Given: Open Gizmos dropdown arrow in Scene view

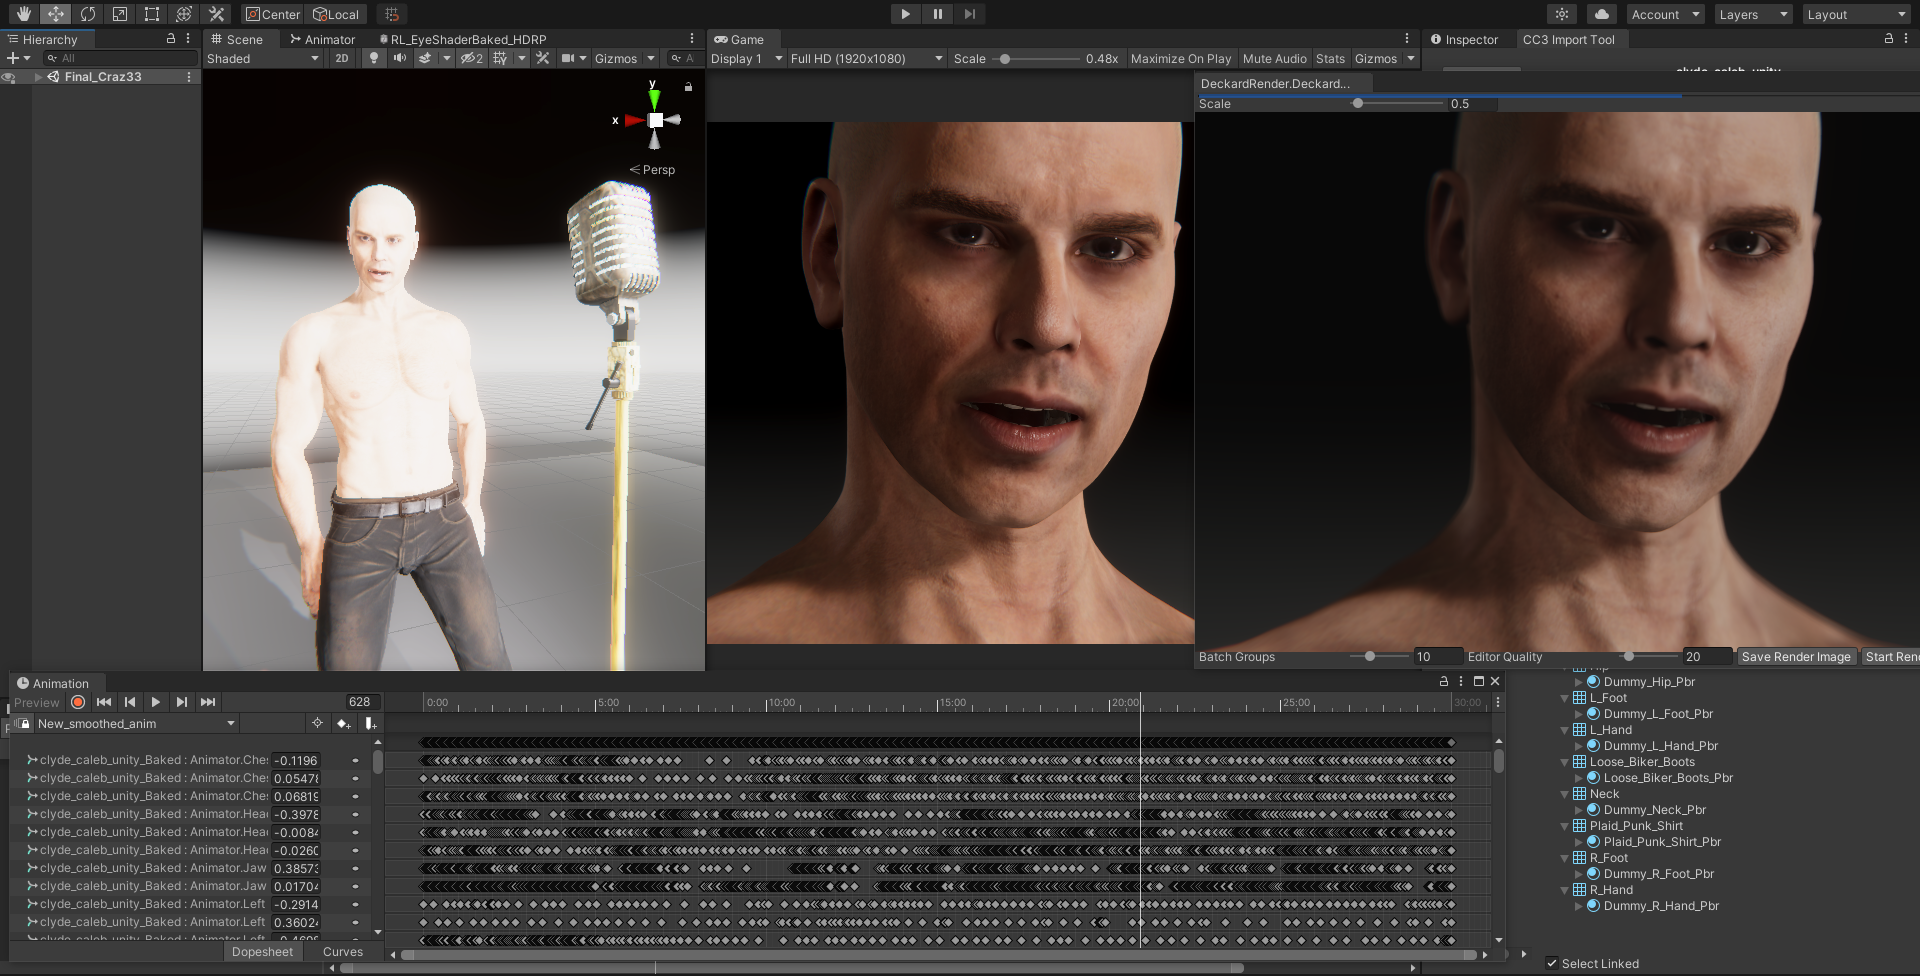Looking at the screenshot, I should [651, 58].
